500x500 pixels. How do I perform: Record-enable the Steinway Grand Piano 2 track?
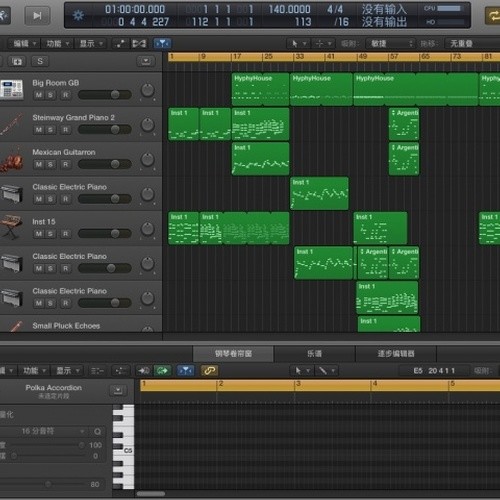click(66, 130)
